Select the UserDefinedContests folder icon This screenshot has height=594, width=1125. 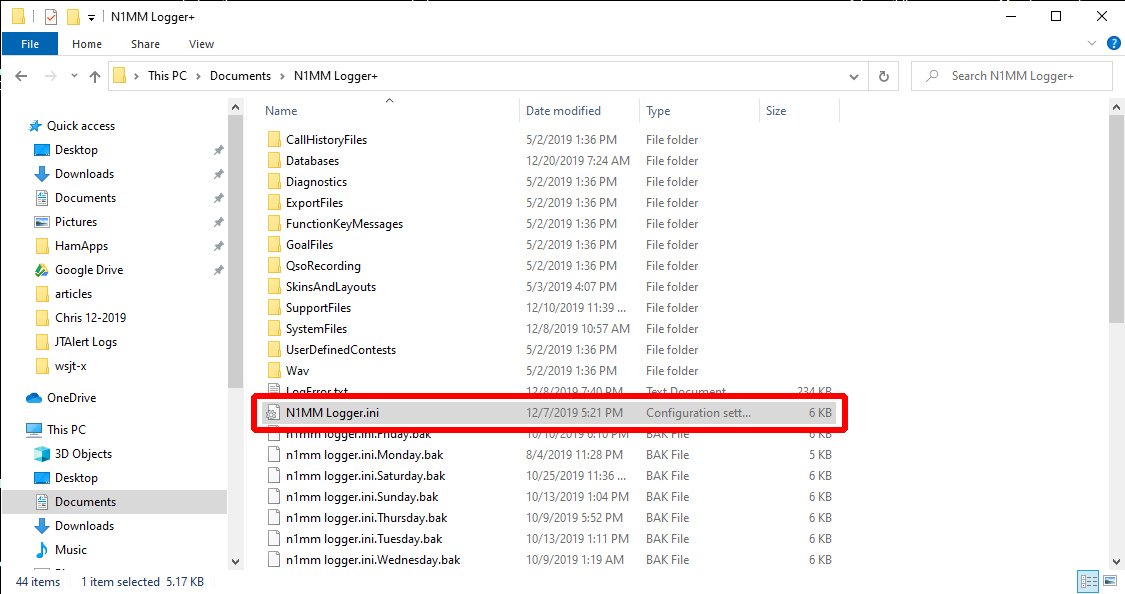click(273, 349)
